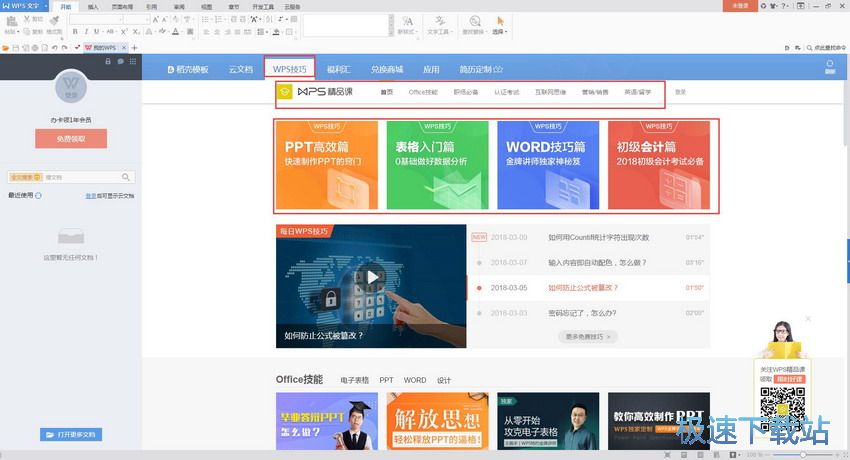Toggle Superscript button
This screenshot has height=460, width=850.
[x=124, y=32]
